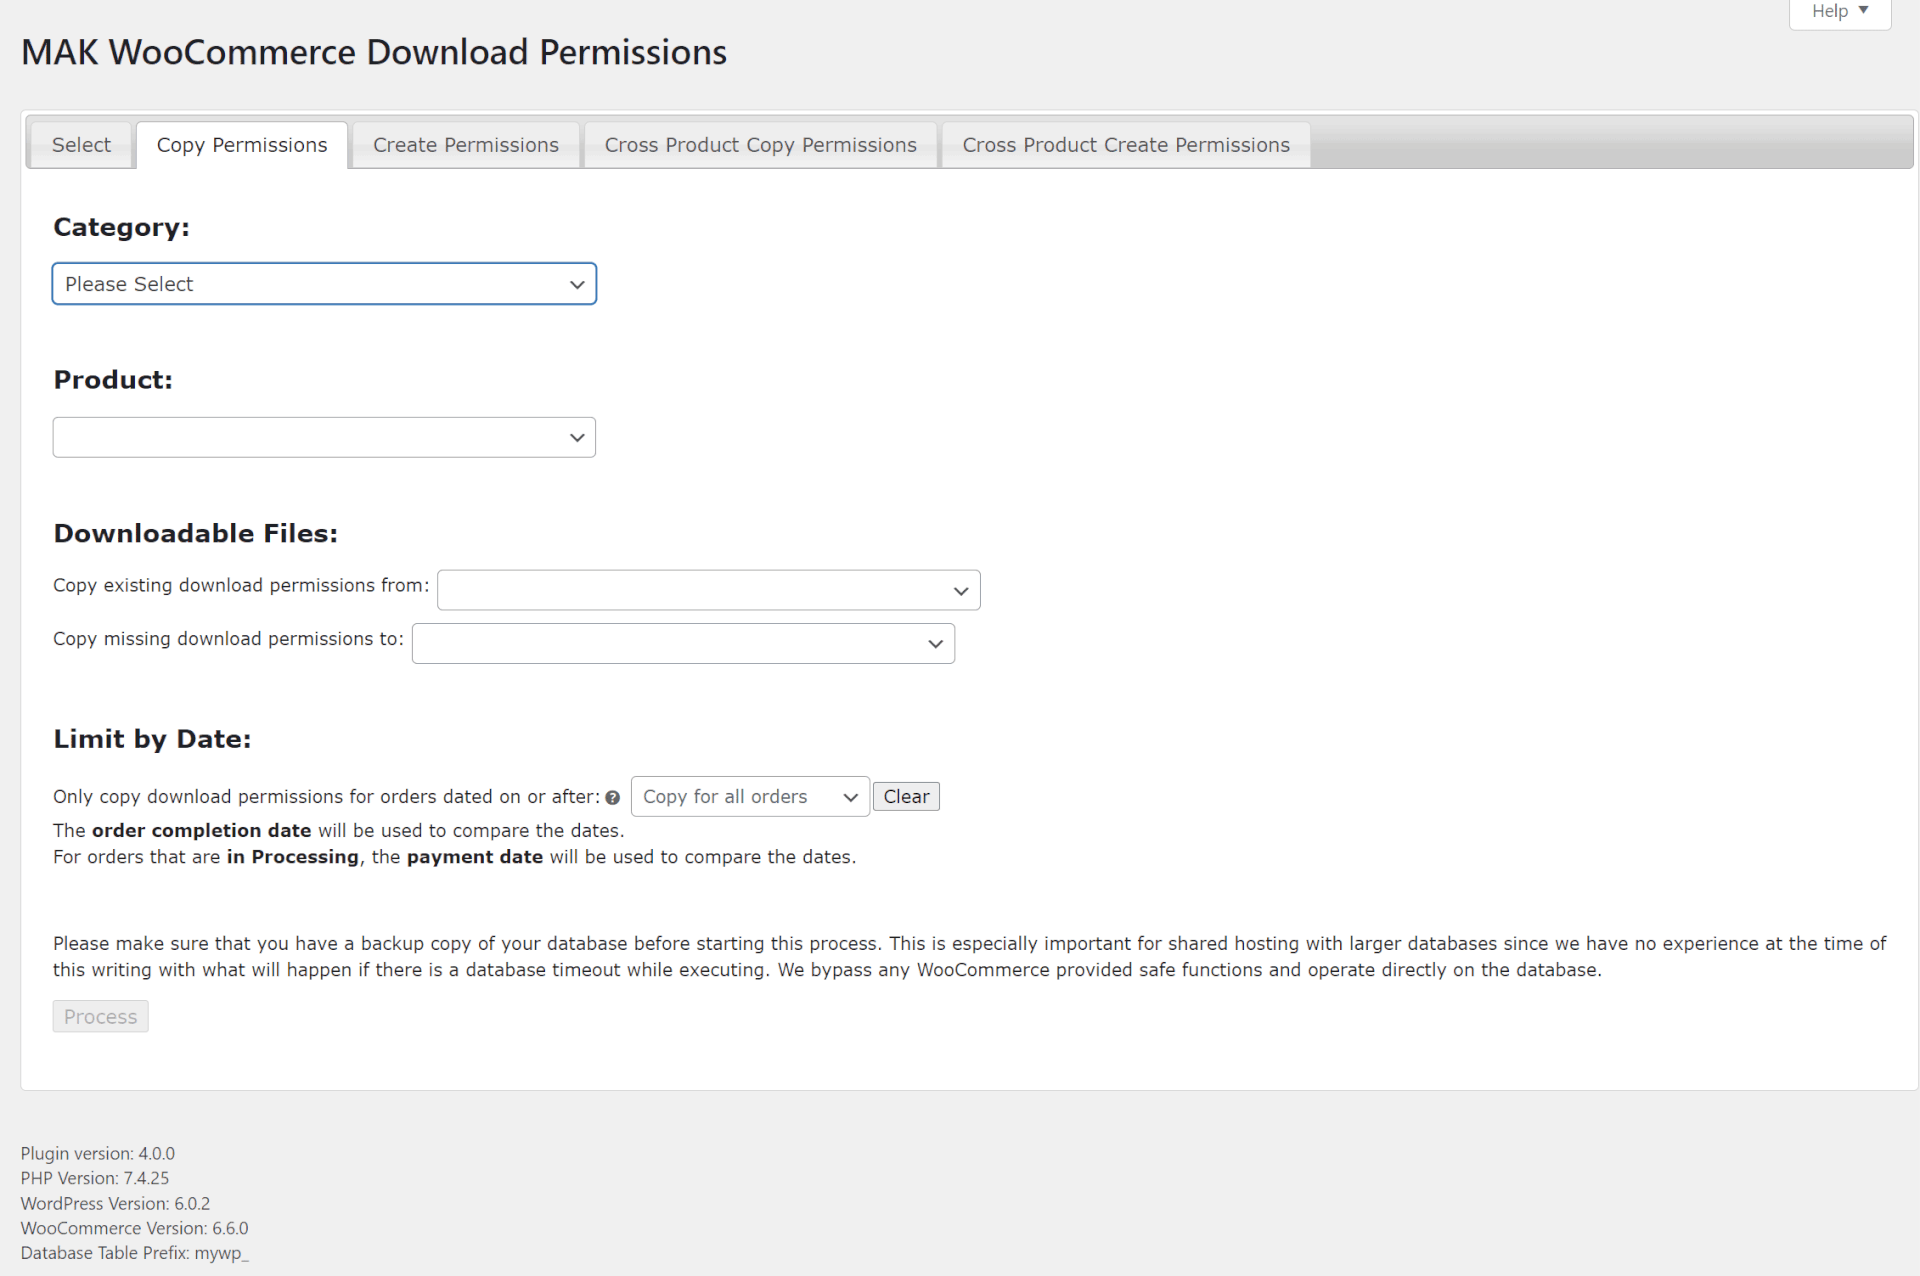This screenshot has height=1276, width=1920.
Task: Switch to the Select tab
Action: coord(81,145)
